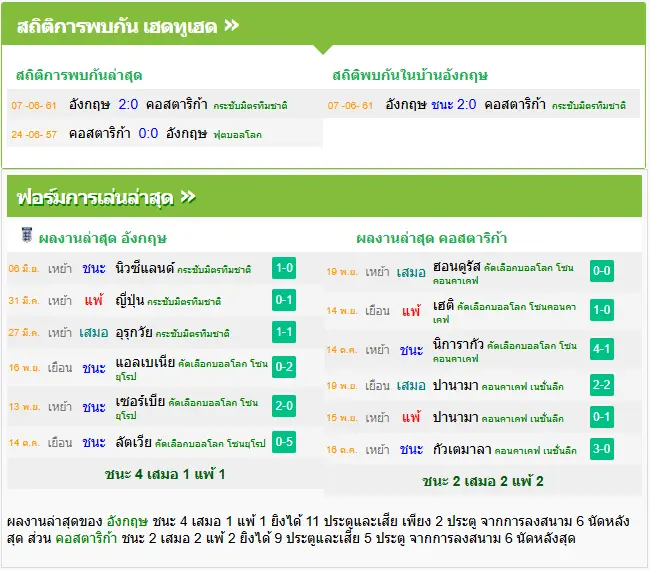
Task: Click the 0-5 score badge for ลัตเวีย
Action: [284, 442]
